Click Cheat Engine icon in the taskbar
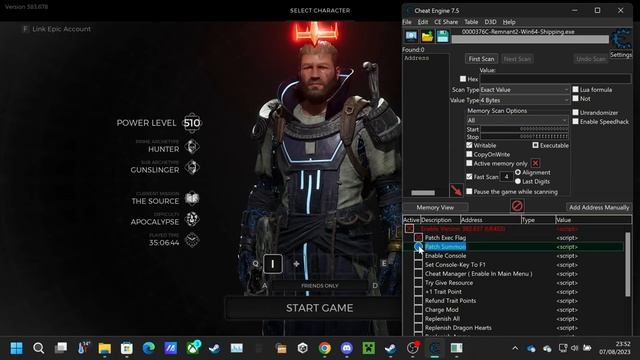This screenshot has height=360, width=640. [x=435, y=348]
